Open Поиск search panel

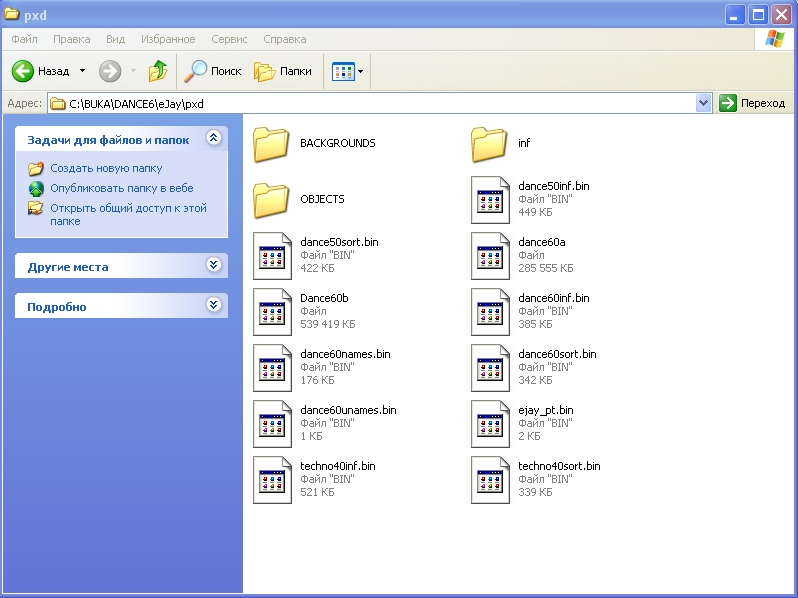tap(213, 71)
